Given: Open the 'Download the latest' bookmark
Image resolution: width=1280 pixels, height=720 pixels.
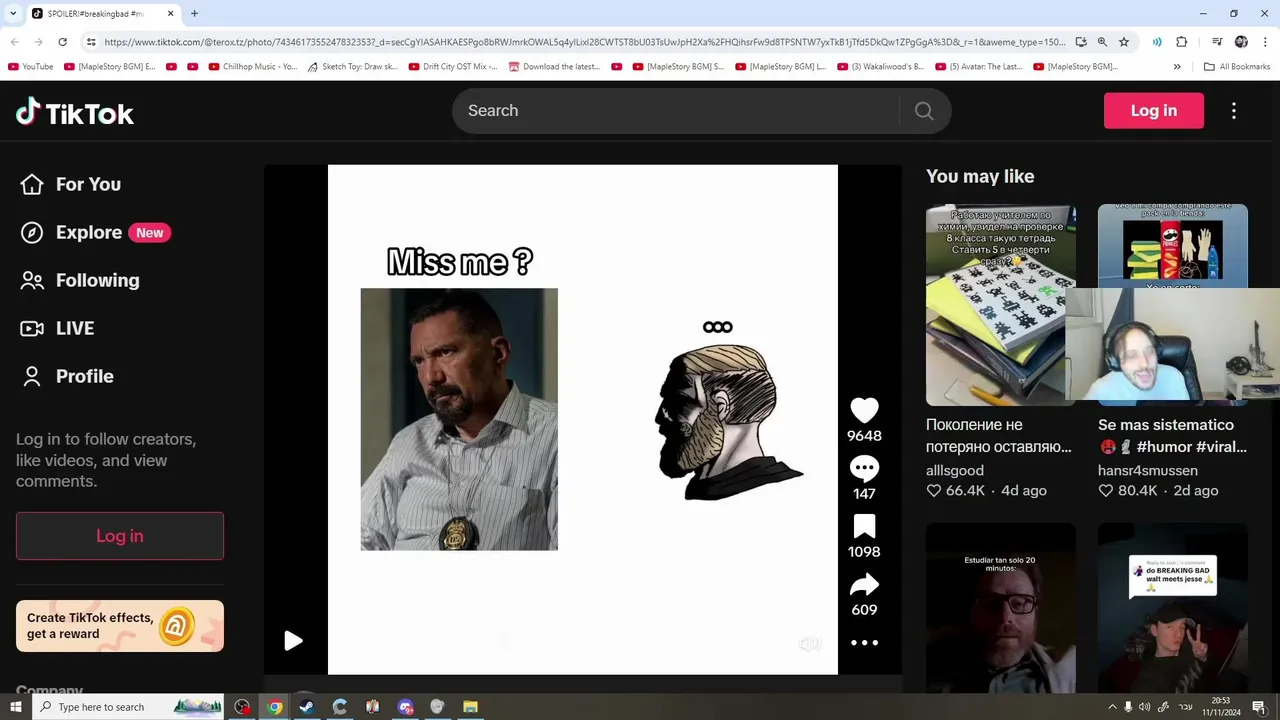Looking at the screenshot, I should click(x=554, y=67).
